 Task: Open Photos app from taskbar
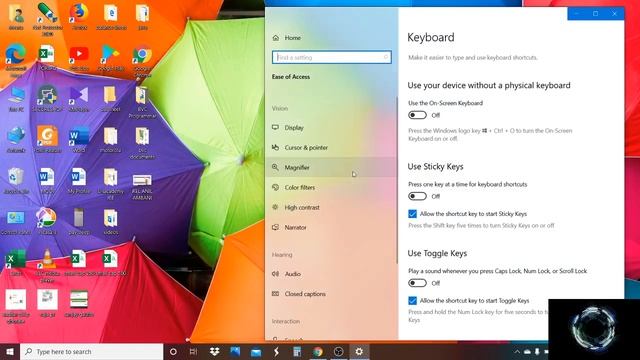coord(235,351)
